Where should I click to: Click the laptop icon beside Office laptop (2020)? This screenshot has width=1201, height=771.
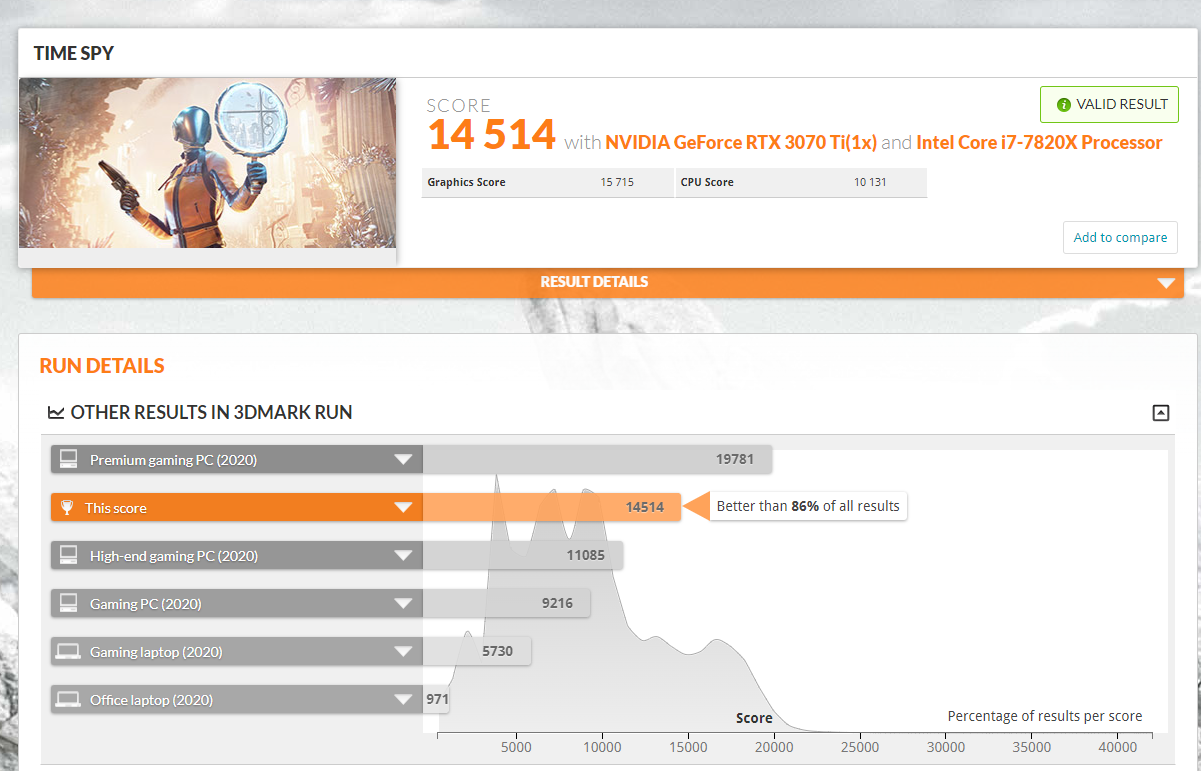click(68, 700)
